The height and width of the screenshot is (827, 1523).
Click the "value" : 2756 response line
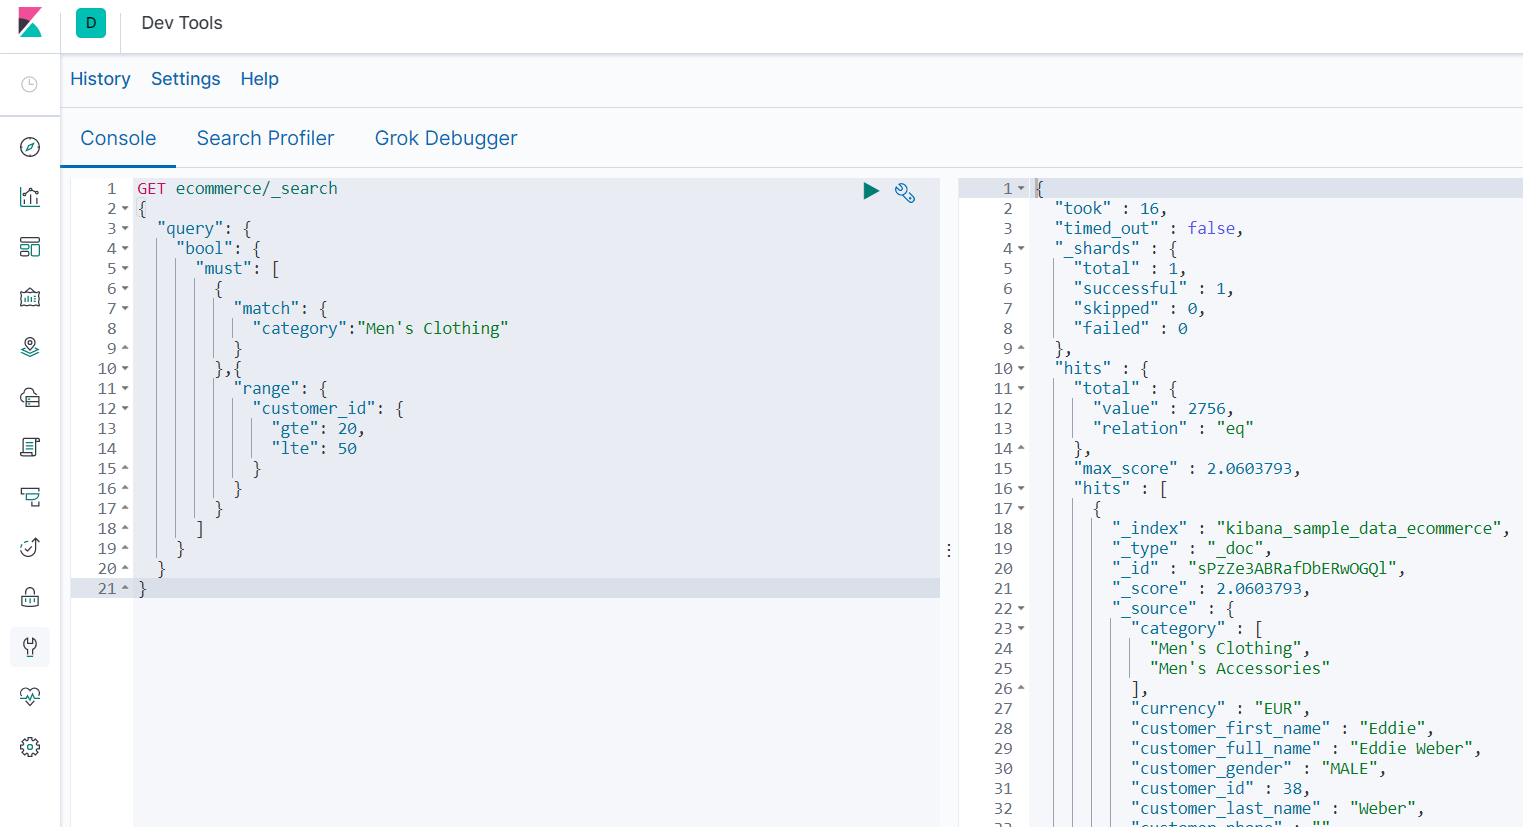coord(1163,408)
